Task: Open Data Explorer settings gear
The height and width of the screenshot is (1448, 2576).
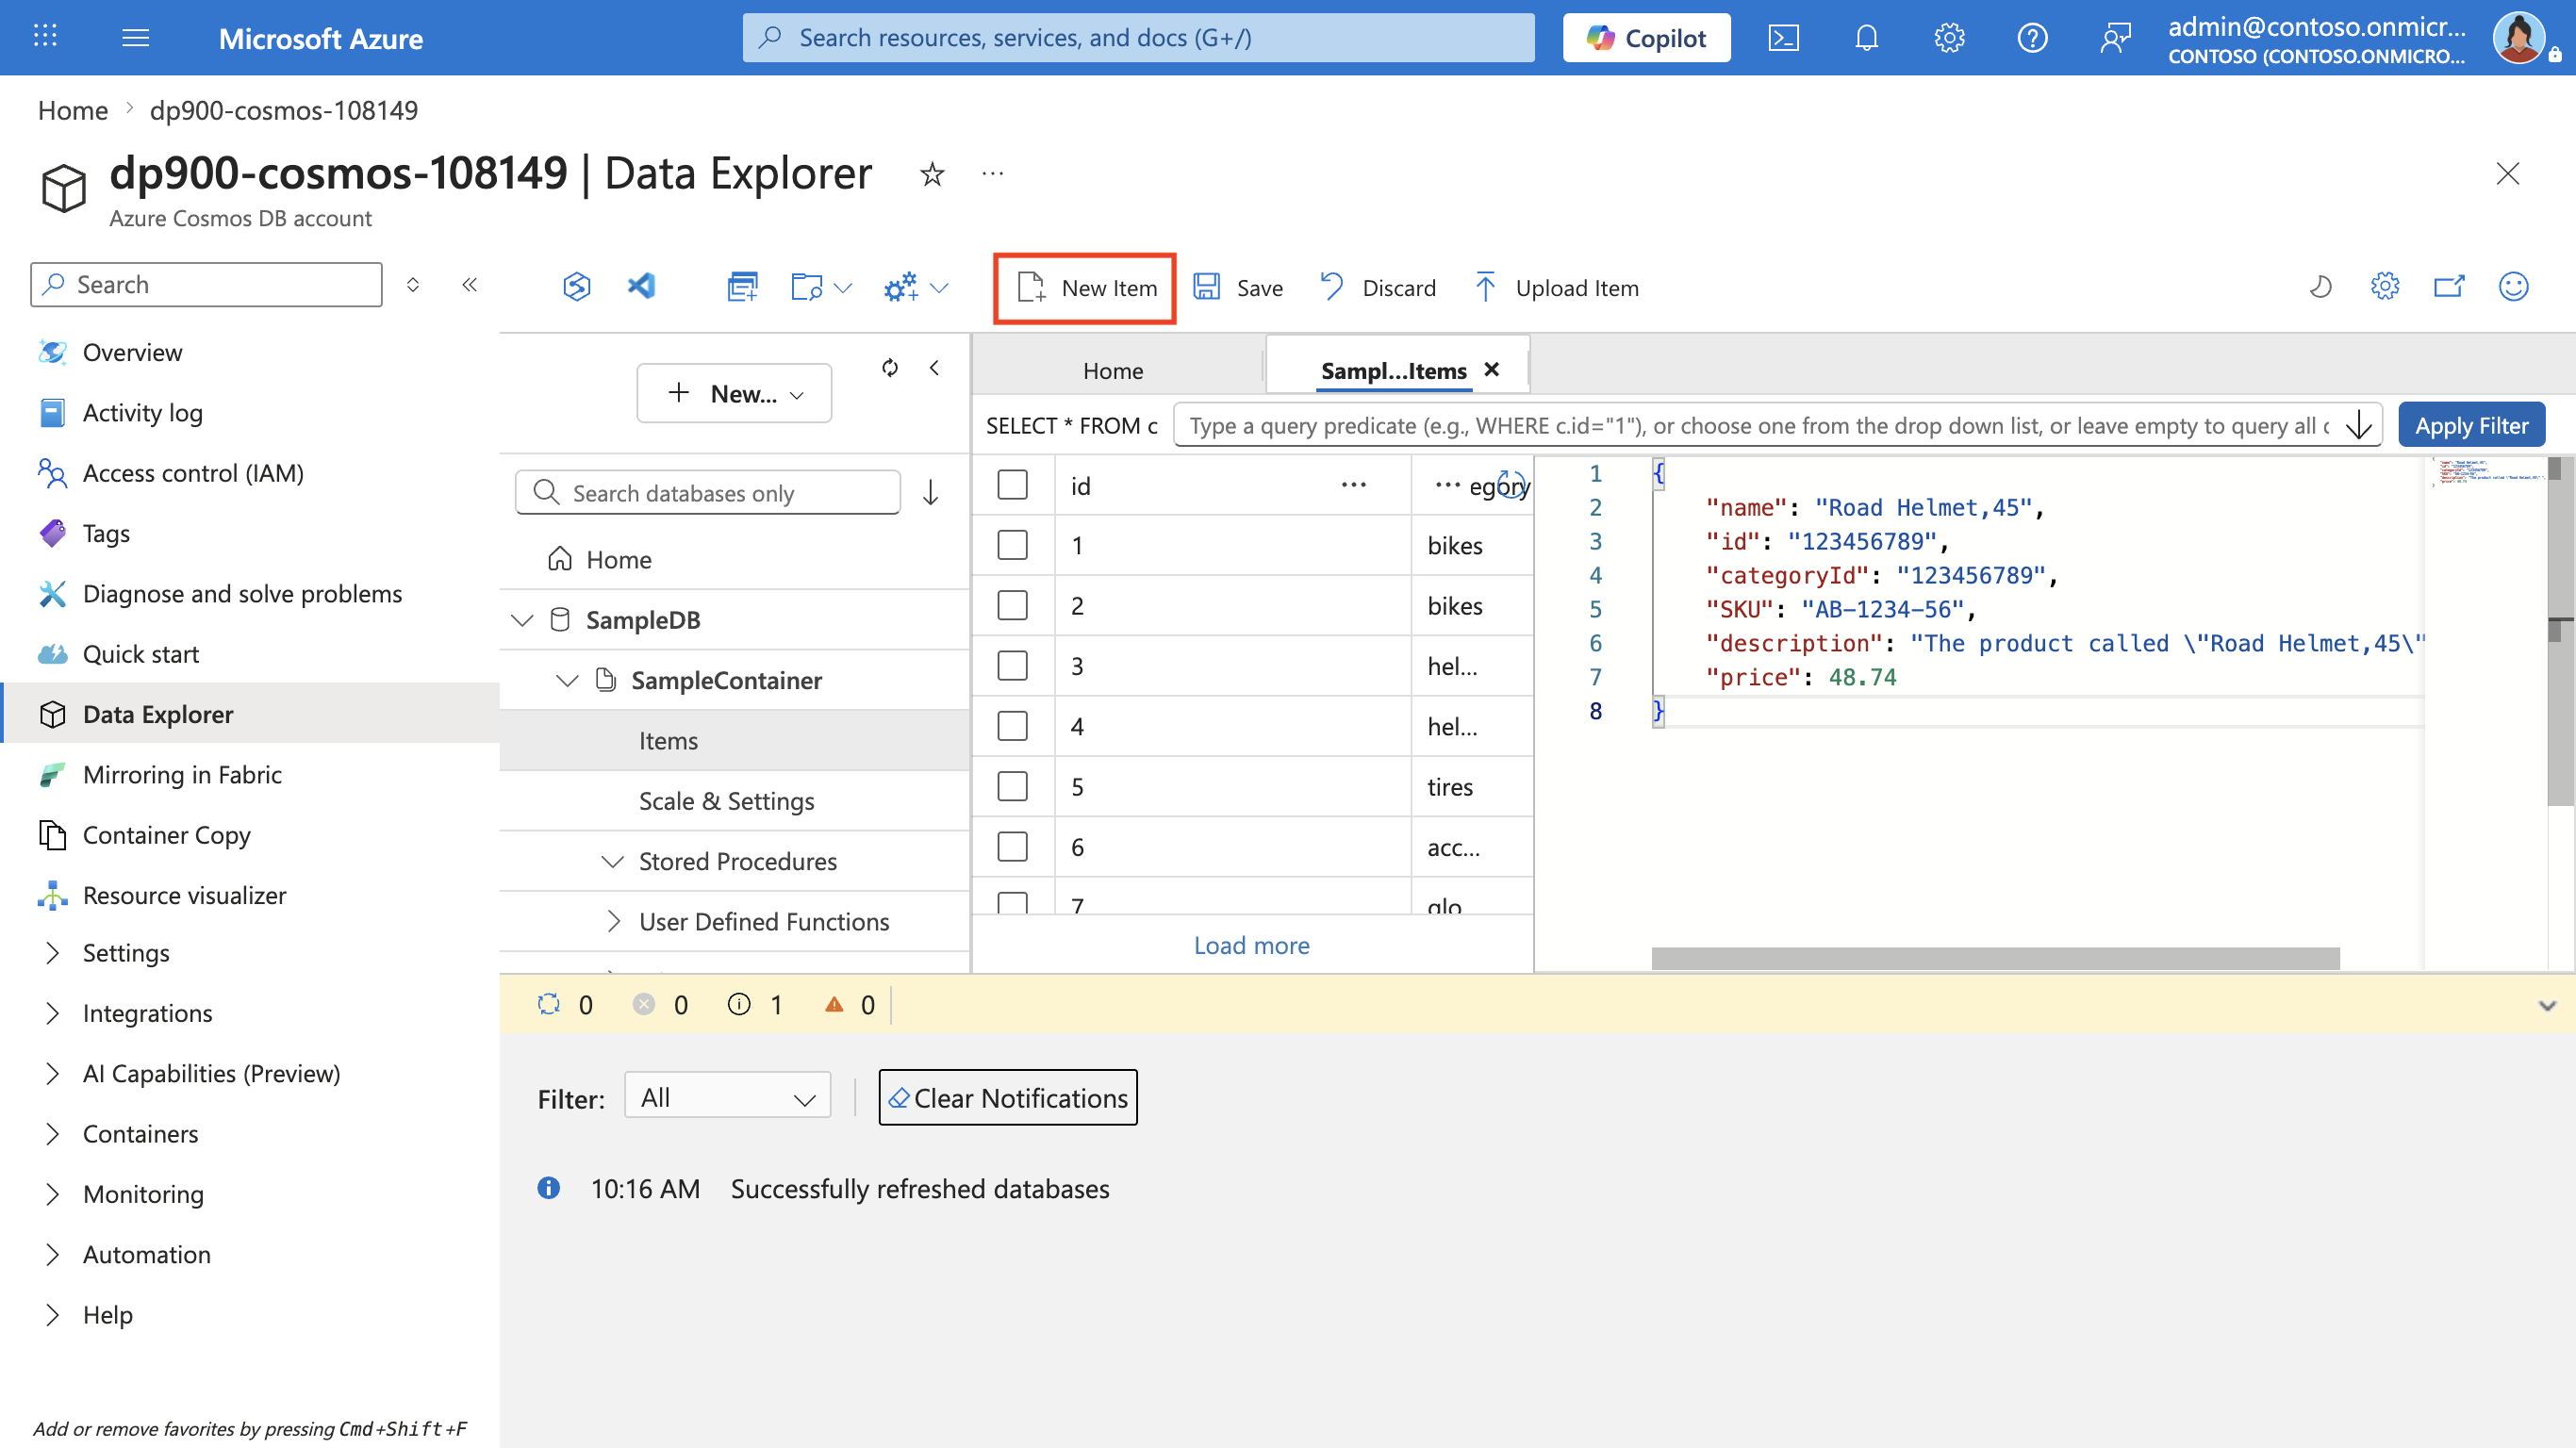Action: (x=2385, y=287)
